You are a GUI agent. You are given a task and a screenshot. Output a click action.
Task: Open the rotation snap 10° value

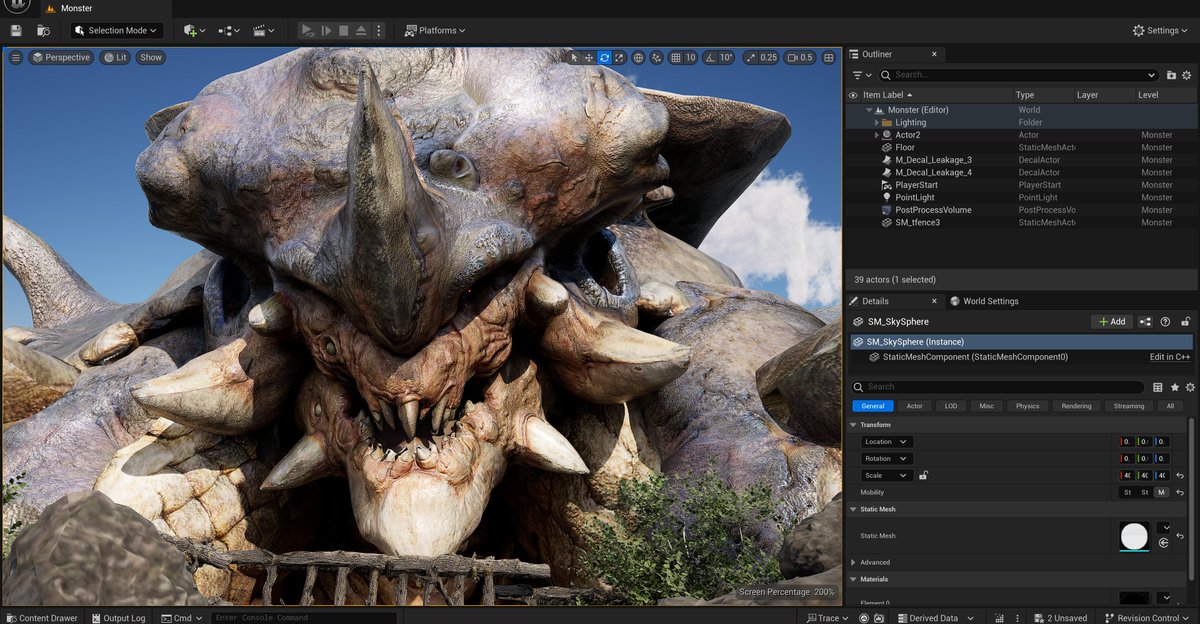click(727, 58)
